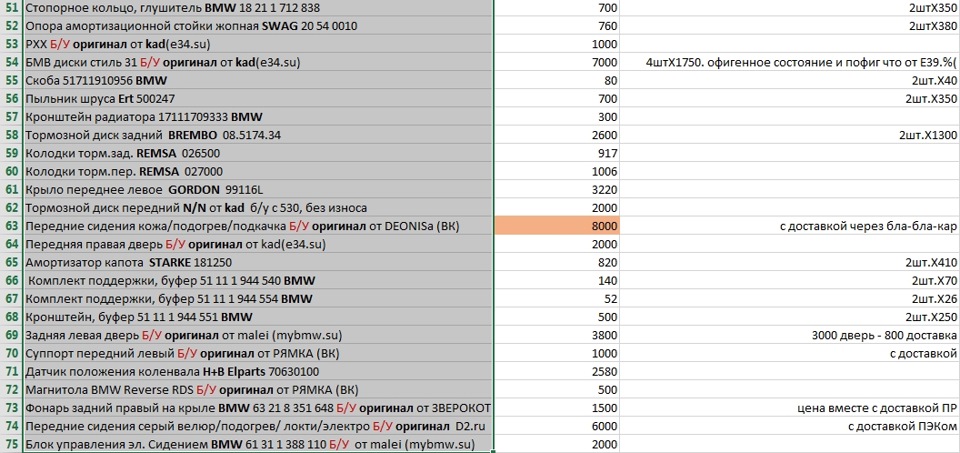Select note 'с доставкой ПЭКом'

pos(790,426)
